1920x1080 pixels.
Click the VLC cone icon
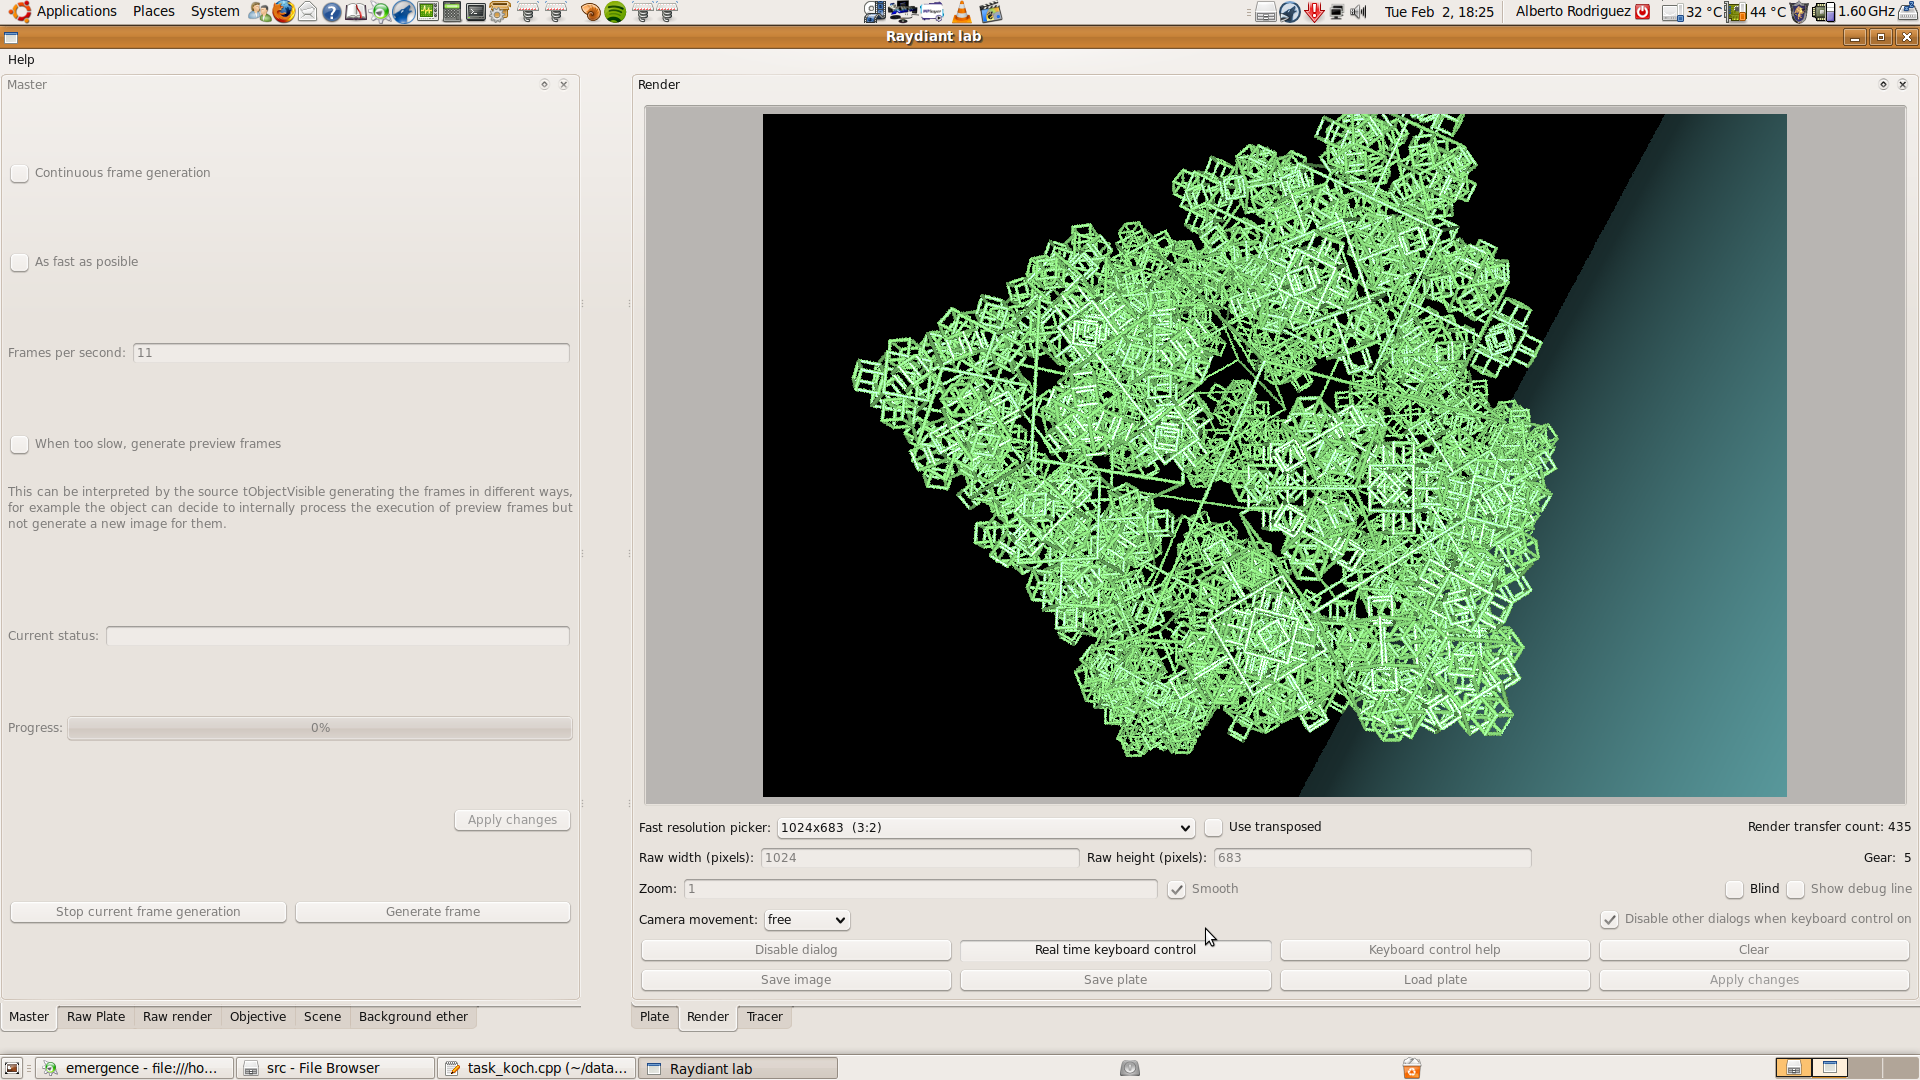961,12
